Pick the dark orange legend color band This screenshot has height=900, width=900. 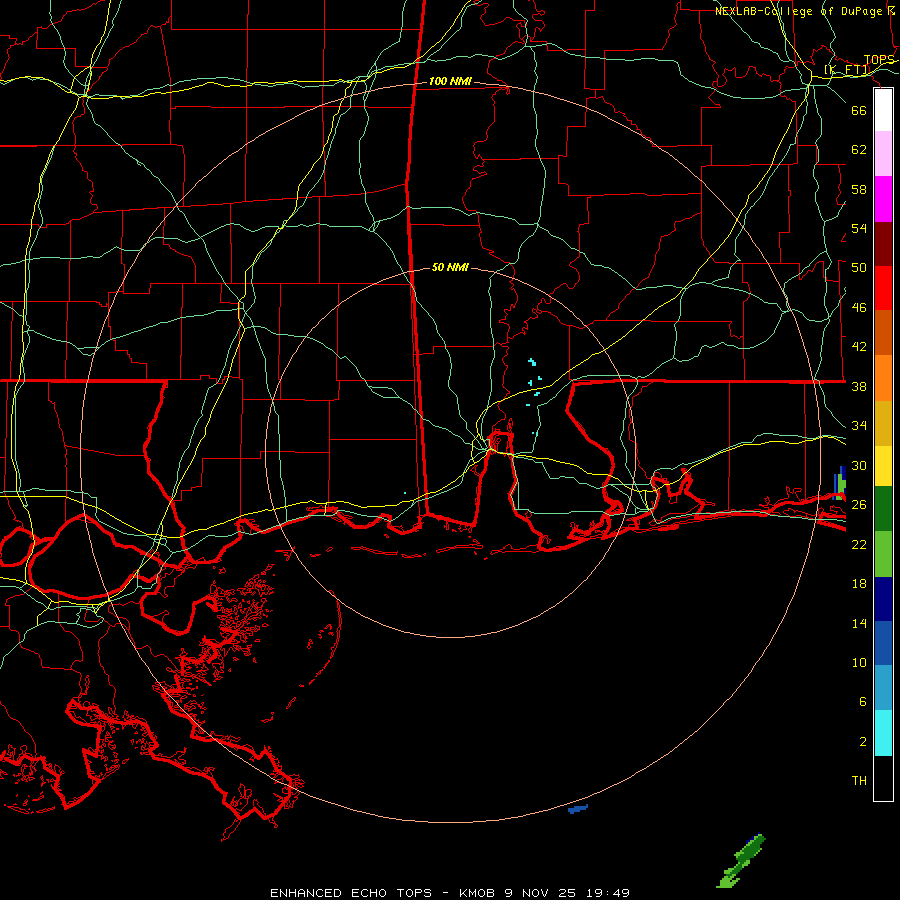883,333
